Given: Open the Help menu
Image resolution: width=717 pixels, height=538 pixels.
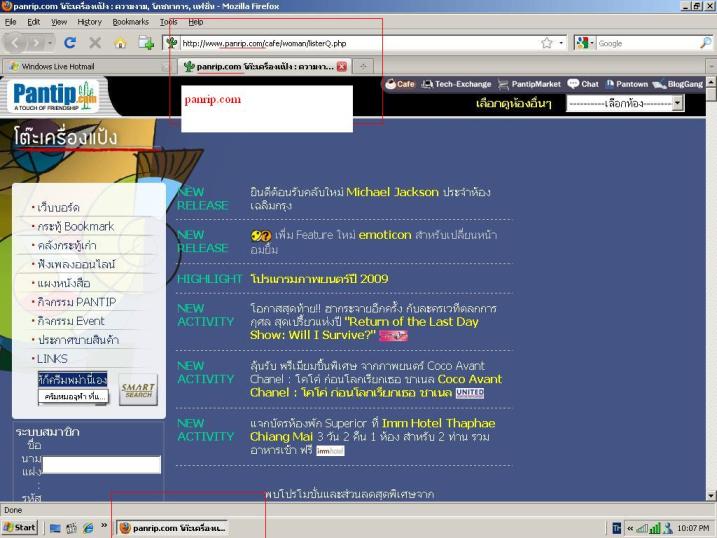Looking at the screenshot, I should pyautogui.click(x=196, y=21).
